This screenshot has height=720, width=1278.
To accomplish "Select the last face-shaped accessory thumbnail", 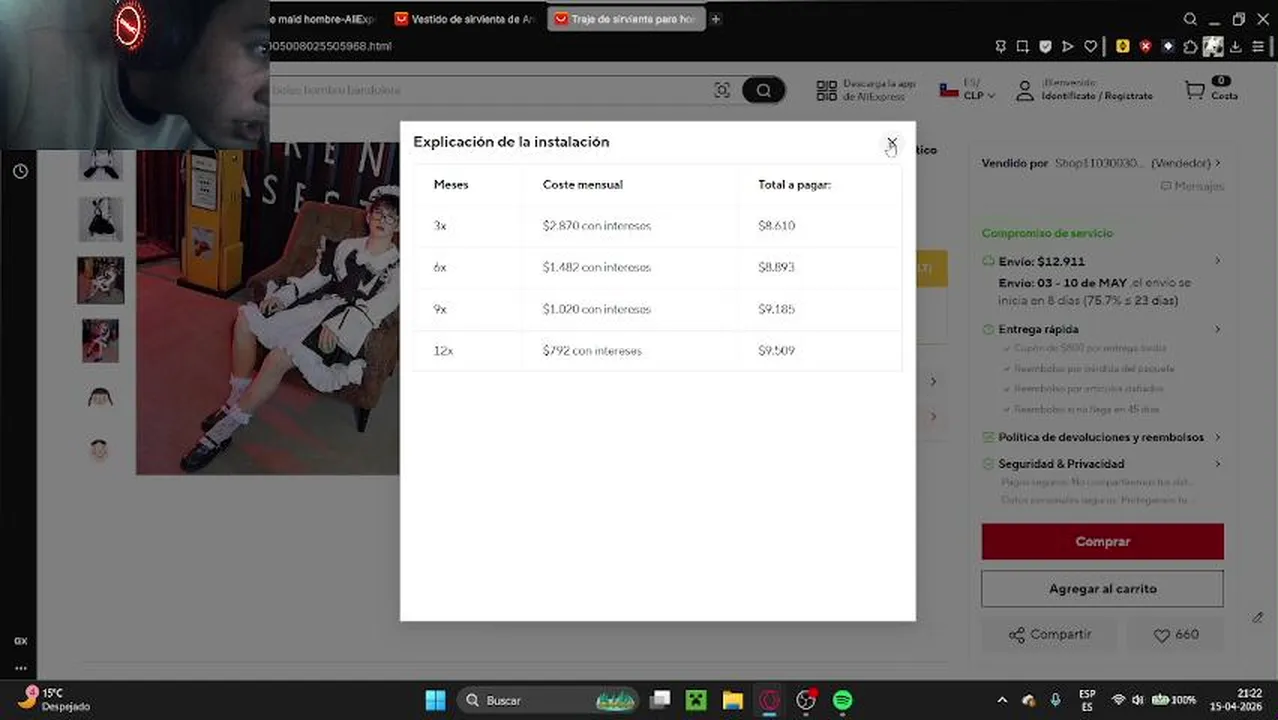I will [x=99, y=449].
